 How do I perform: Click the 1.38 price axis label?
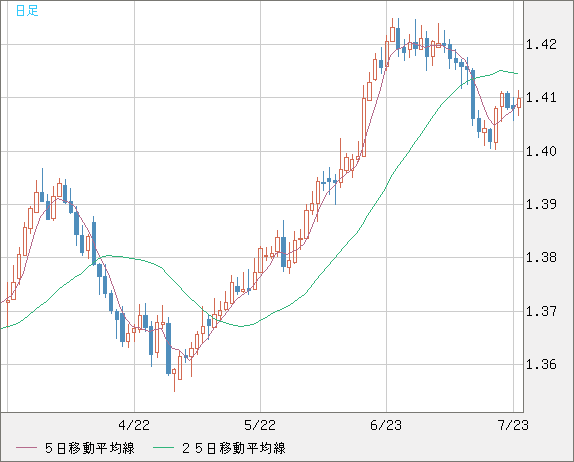coord(541,258)
